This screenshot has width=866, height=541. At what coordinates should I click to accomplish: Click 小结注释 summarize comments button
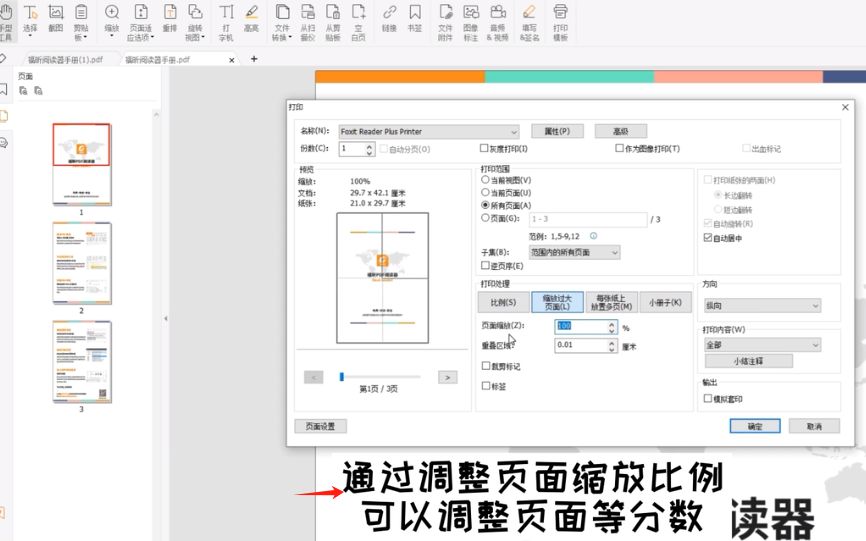tap(748, 360)
